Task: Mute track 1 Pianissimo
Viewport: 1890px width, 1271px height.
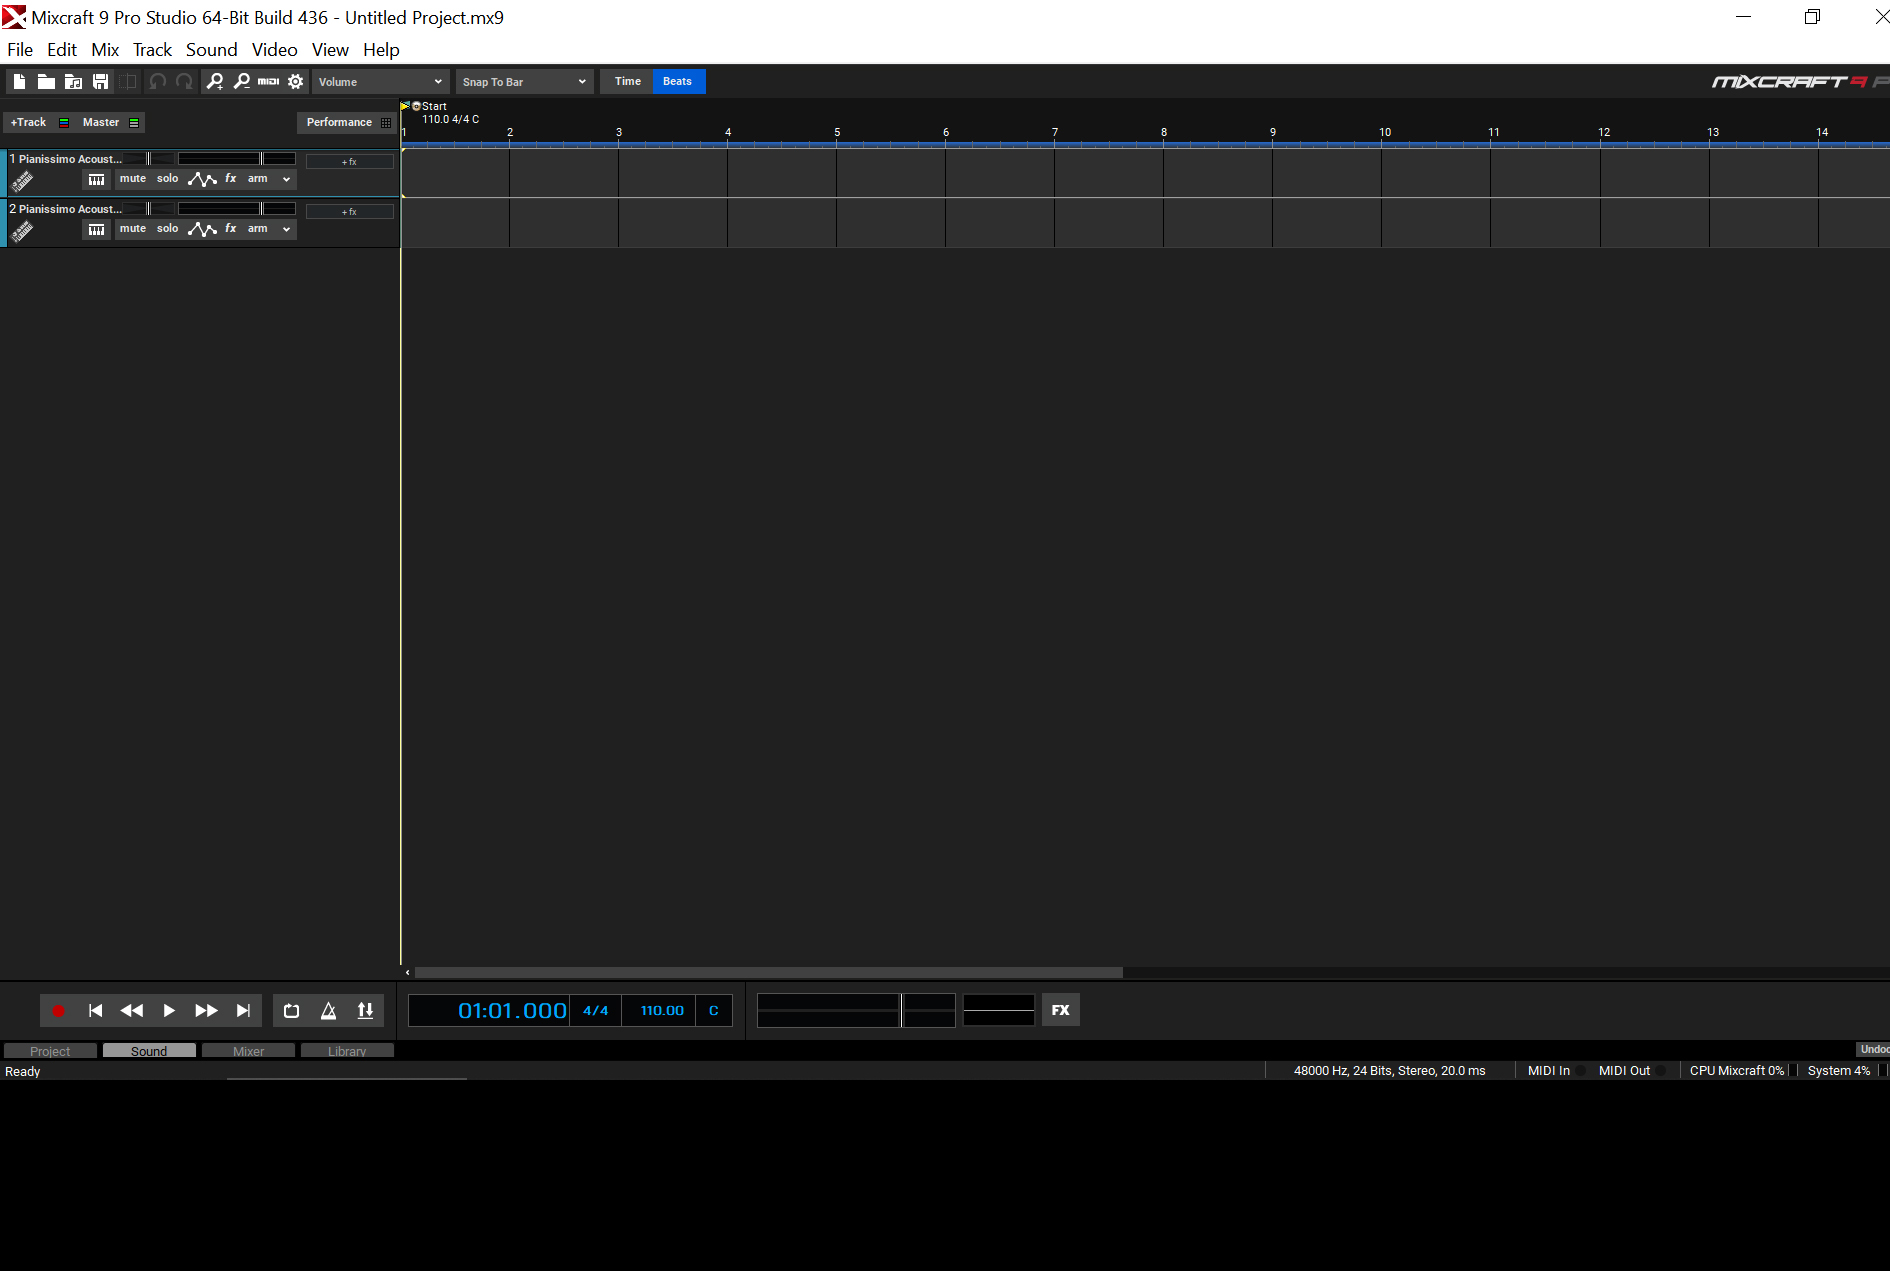Action: (x=133, y=179)
